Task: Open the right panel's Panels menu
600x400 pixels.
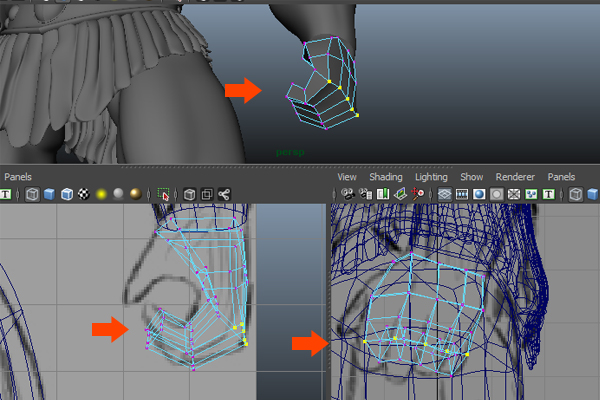Action: (561, 177)
